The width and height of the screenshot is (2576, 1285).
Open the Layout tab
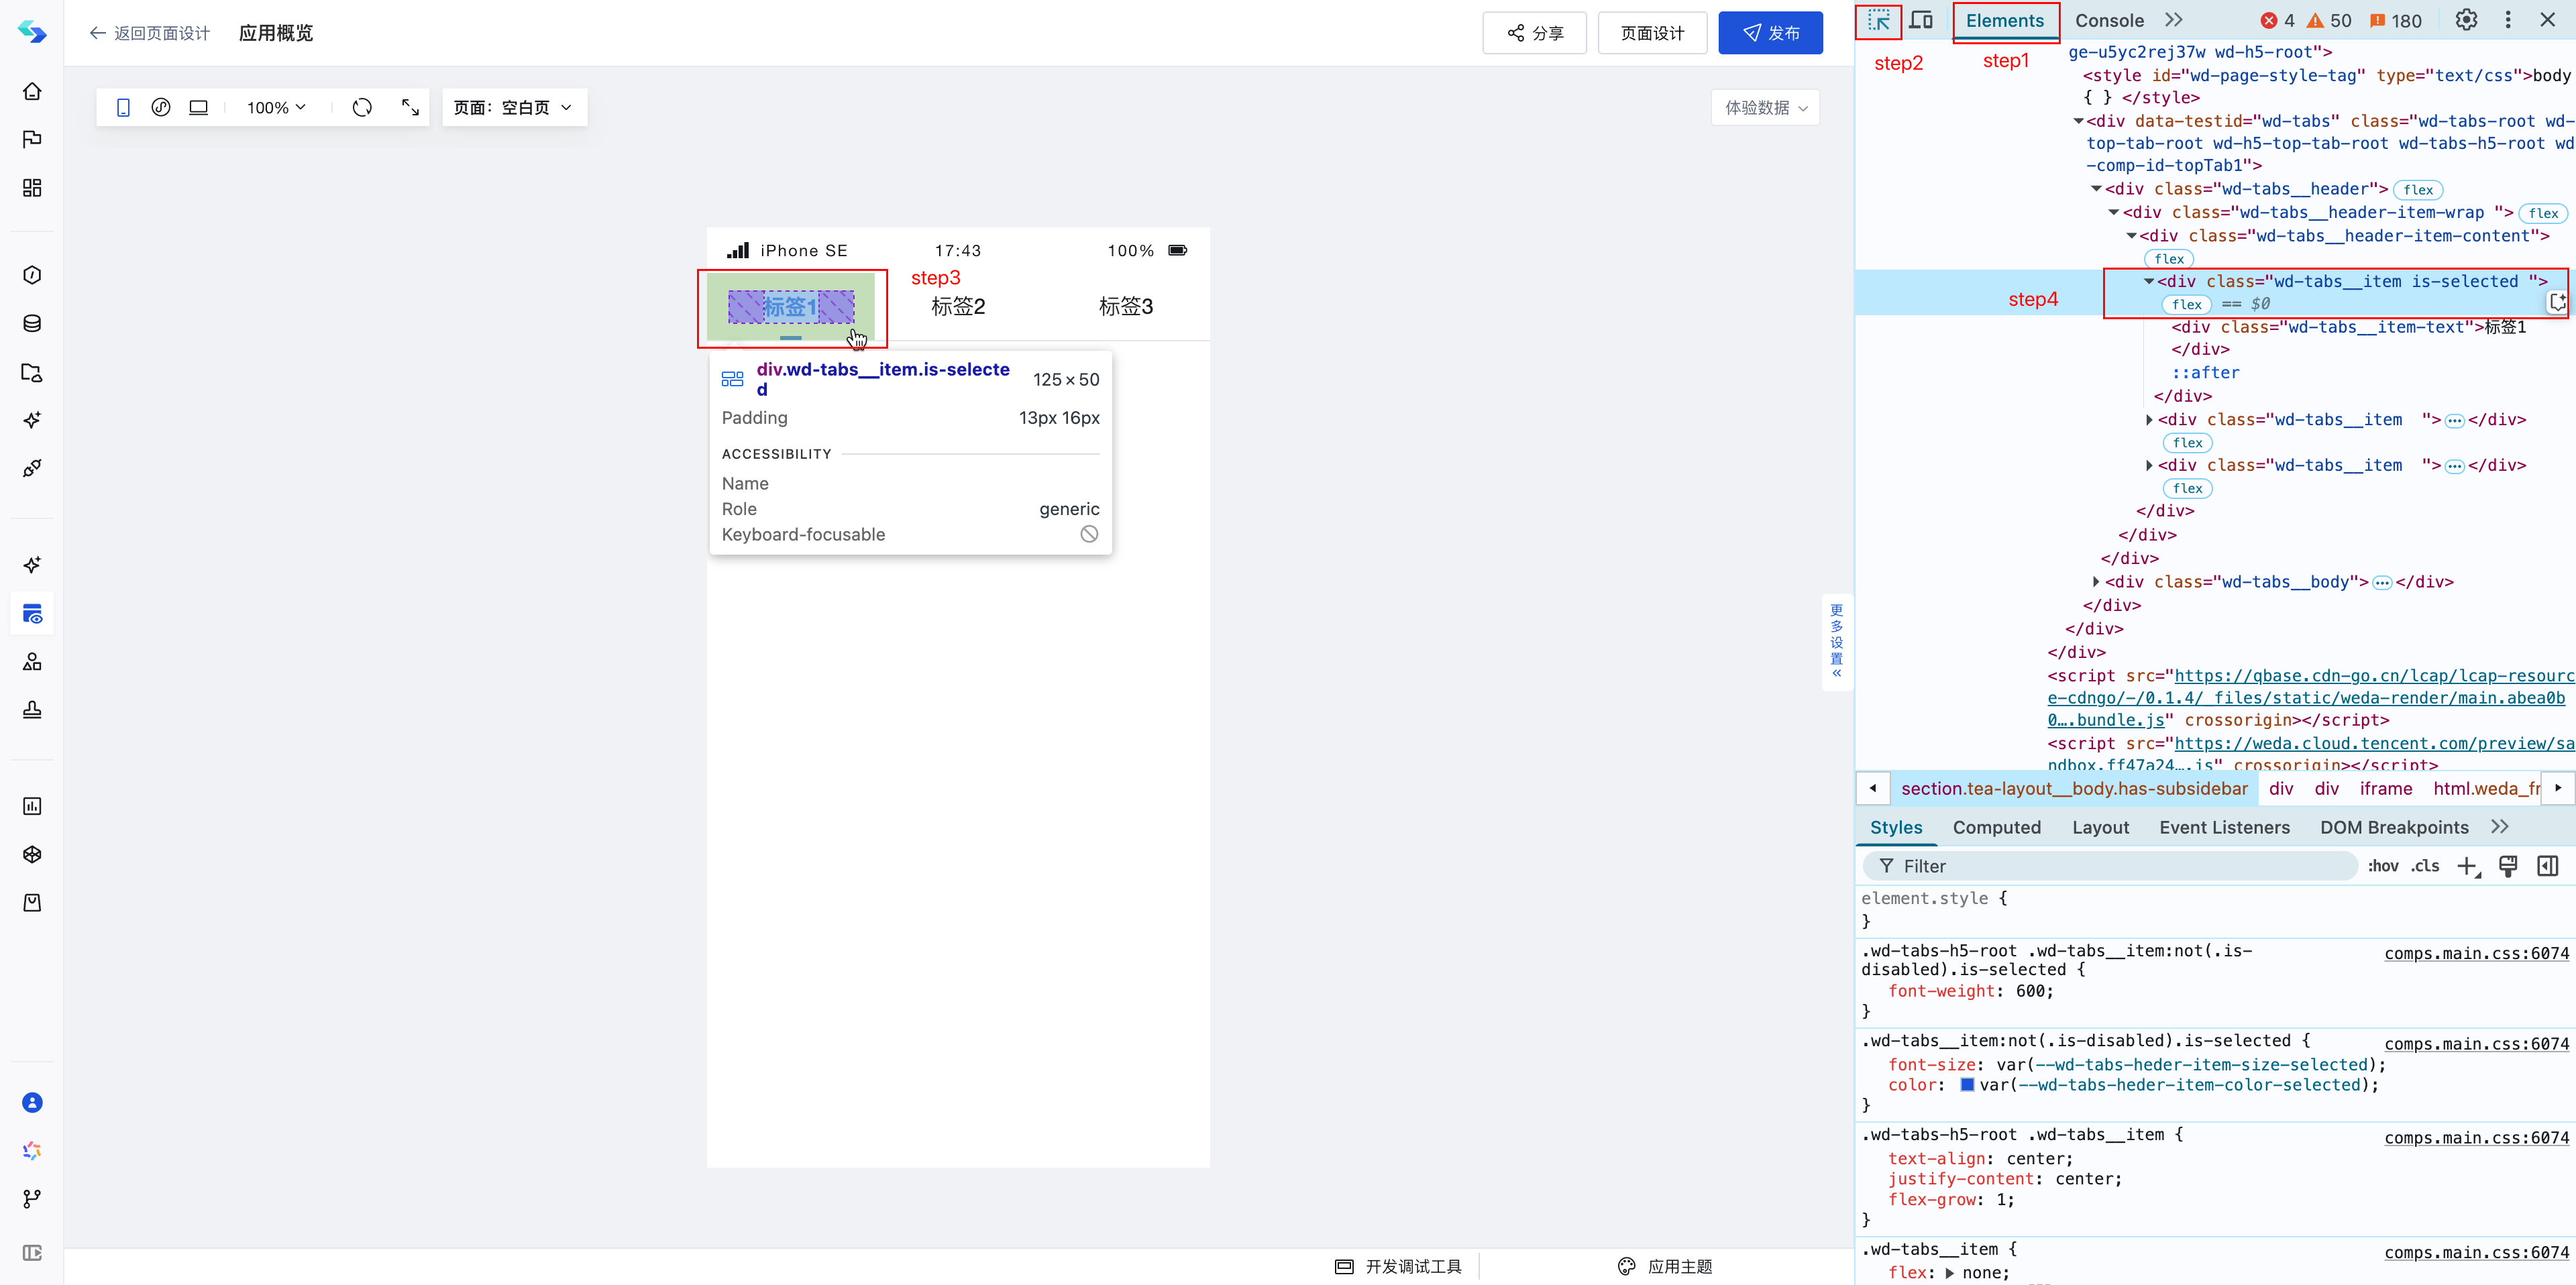[x=2100, y=827]
